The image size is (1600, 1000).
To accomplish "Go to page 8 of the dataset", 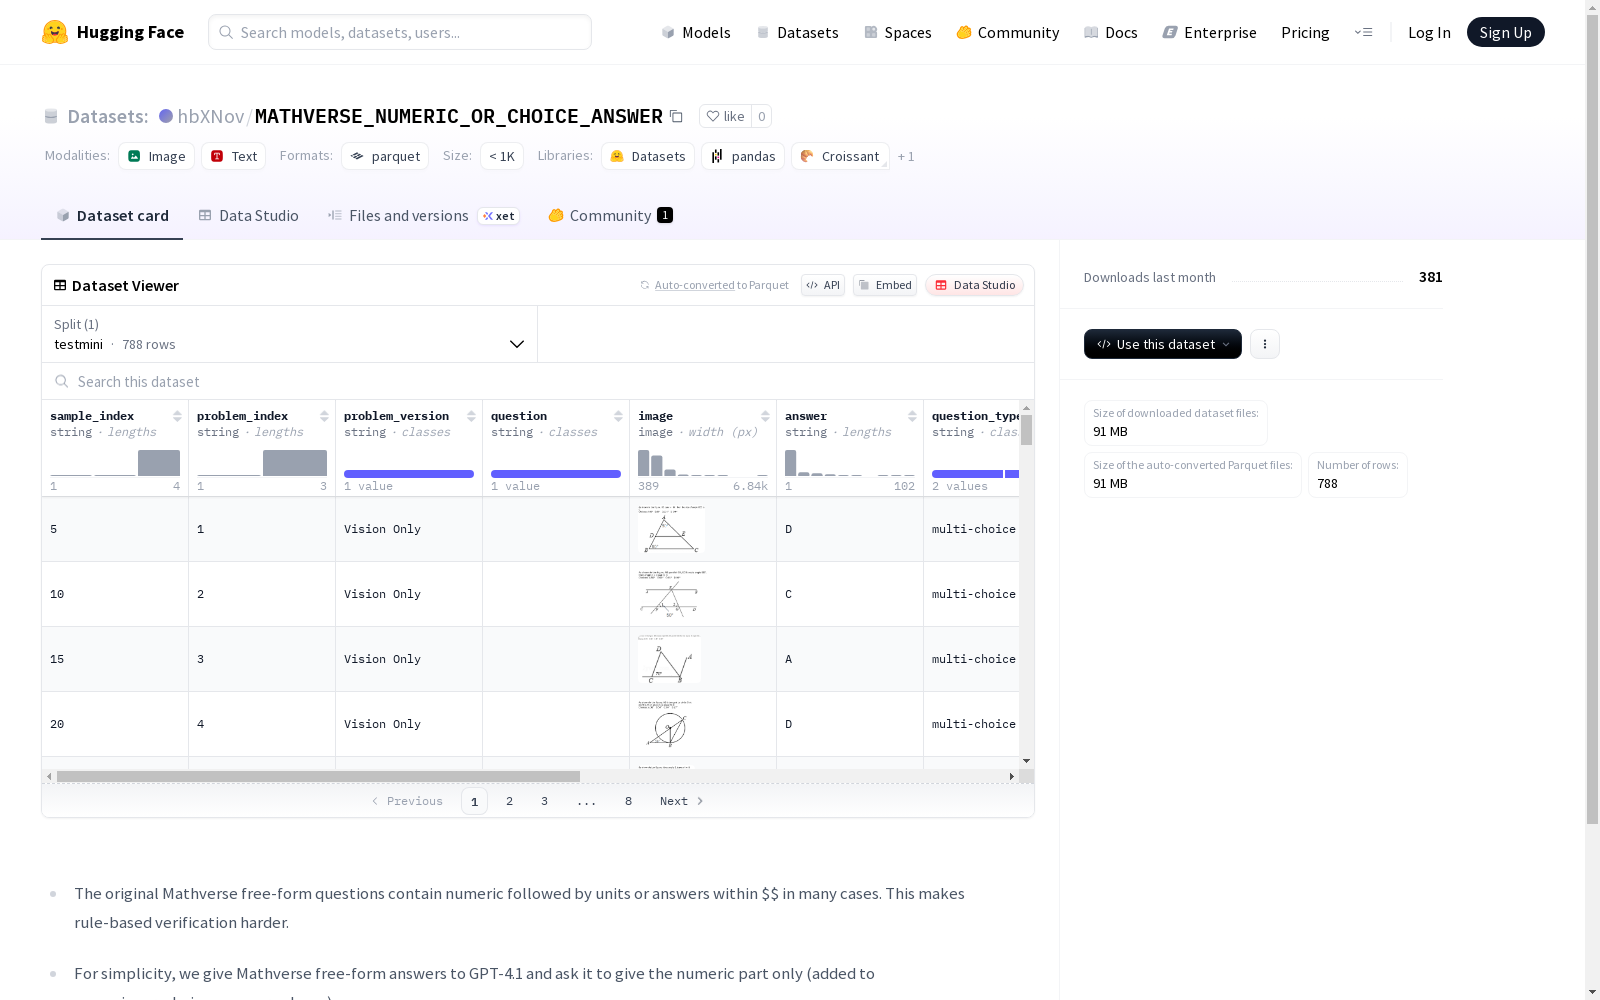I will click(x=629, y=801).
